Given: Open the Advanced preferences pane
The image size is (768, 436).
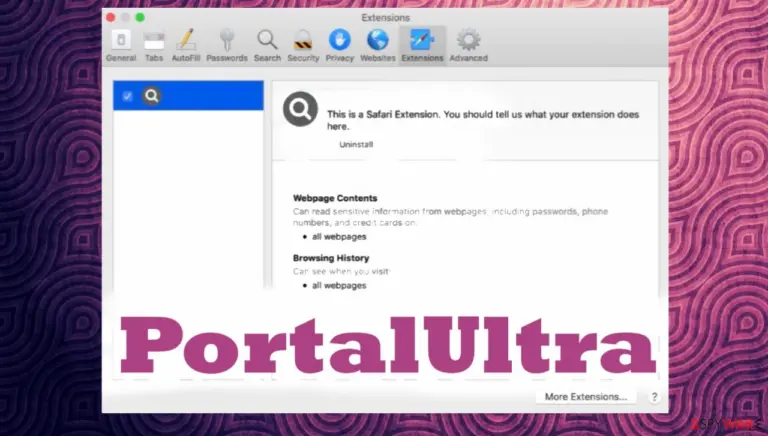Looking at the screenshot, I should coord(469,46).
